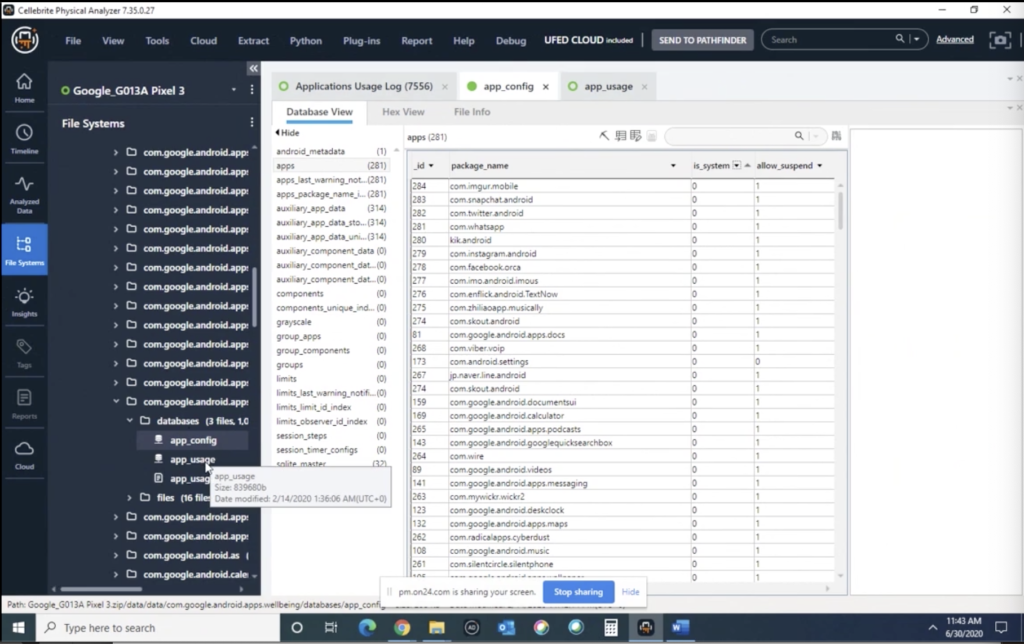Viewport: 1024px width, 644px height.
Task: Collapse the databases folder
Action: pyautogui.click(x=129, y=421)
